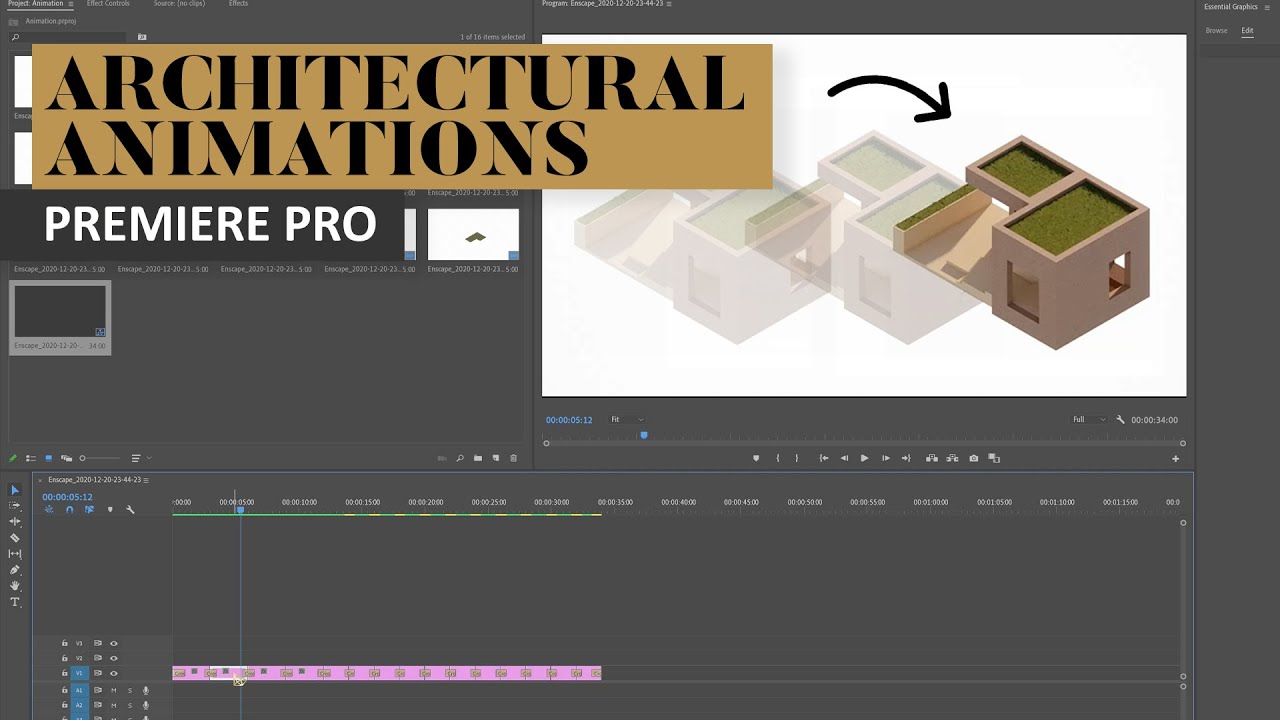
Task: Mute the A1 audio track
Action: (x=114, y=689)
